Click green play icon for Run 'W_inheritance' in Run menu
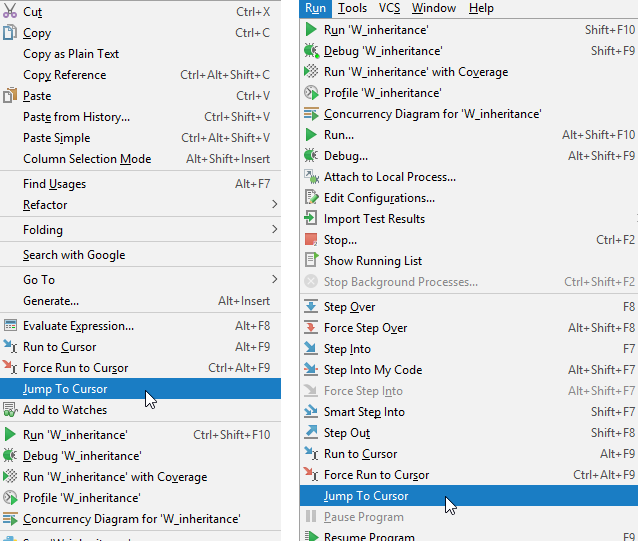638x541 pixels. pos(311,29)
